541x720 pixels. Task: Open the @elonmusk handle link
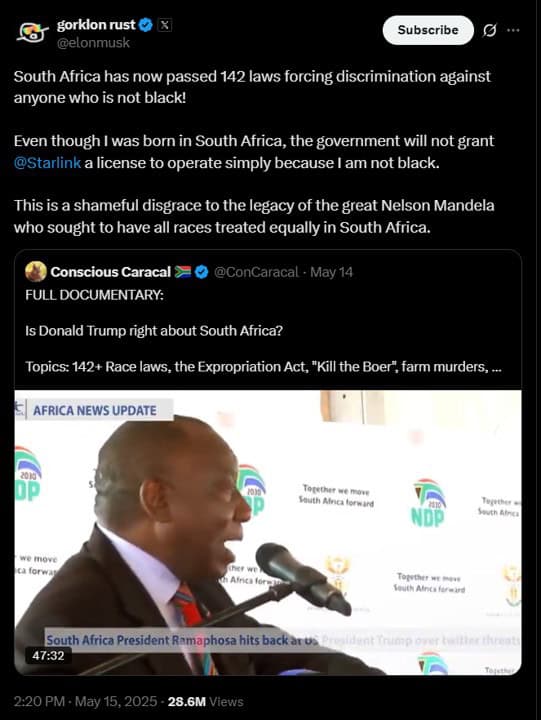tap(93, 43)
